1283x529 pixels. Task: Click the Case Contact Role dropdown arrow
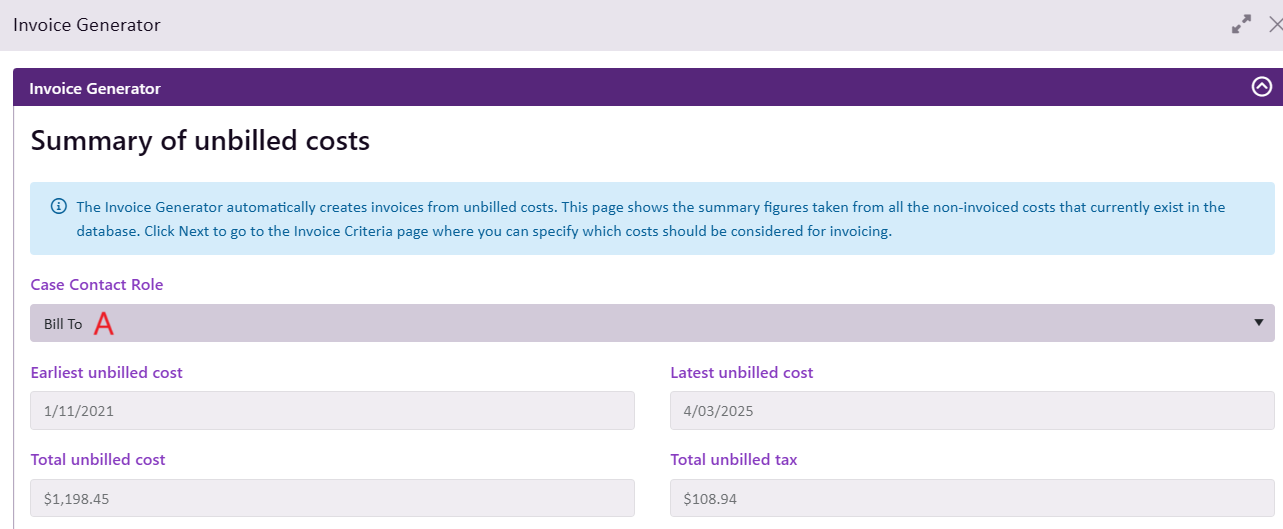1258,323
